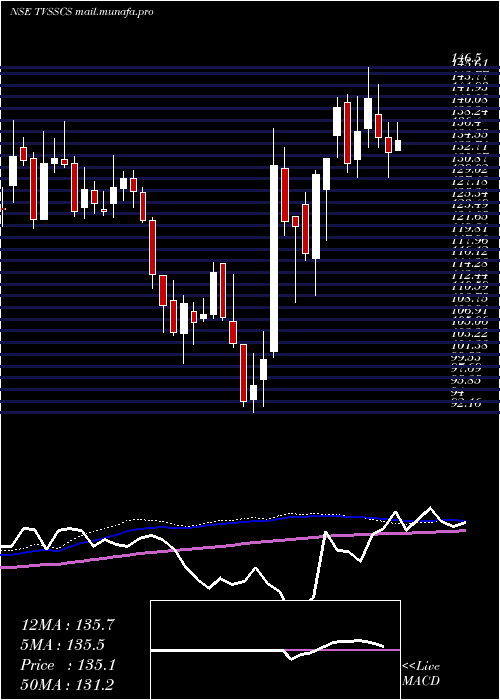Click the 112.44 price axis label
The height and width of the screenshot is (700, 500).
click(x=470, y=276)
